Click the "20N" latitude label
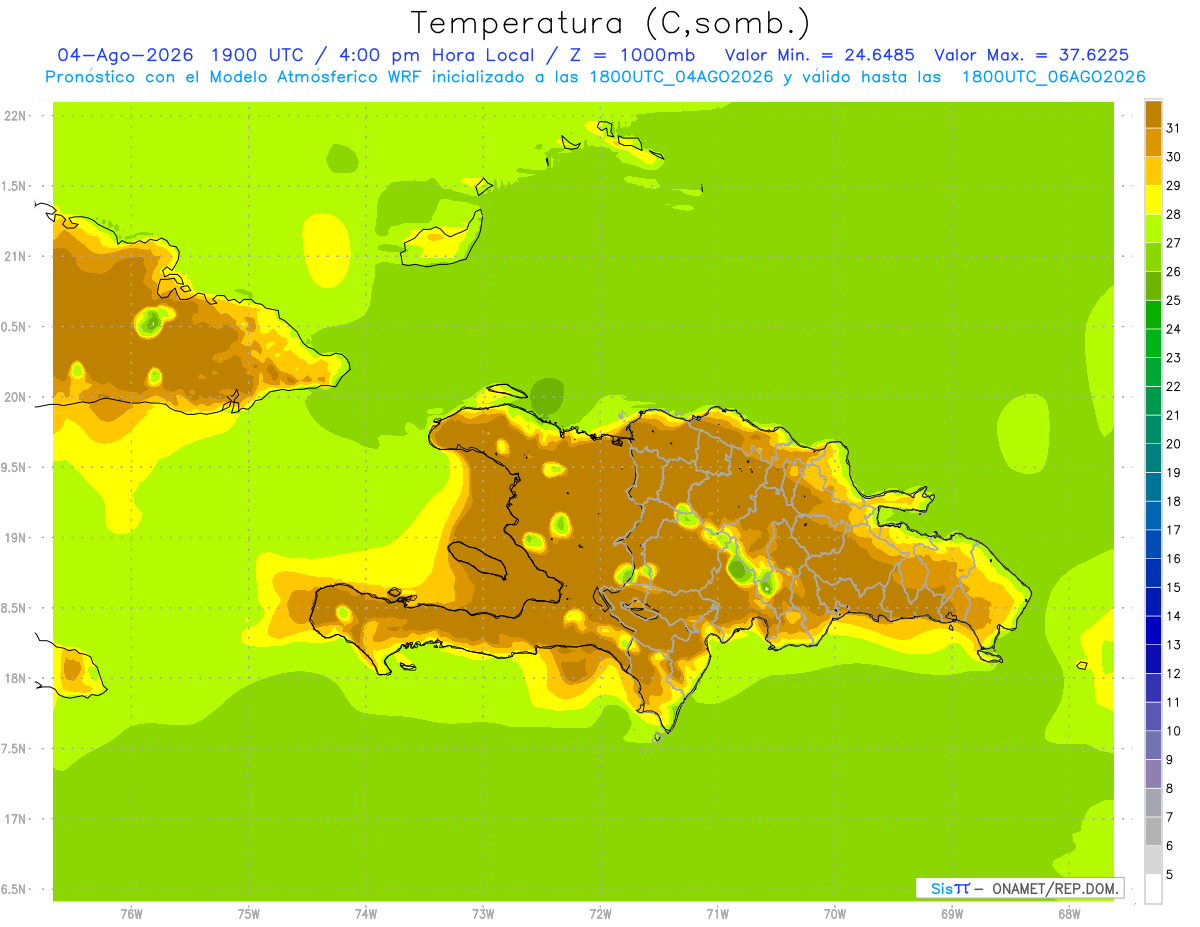The width and height of the screenshot is (1200, 927). pos(16,397)
